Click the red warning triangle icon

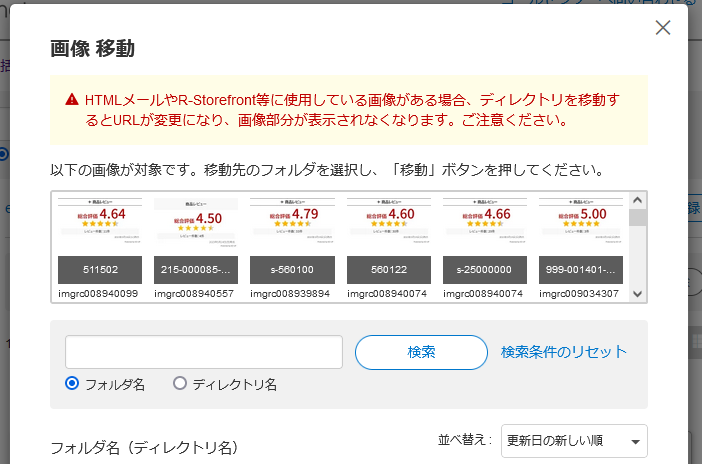click(x=72, y=100)
